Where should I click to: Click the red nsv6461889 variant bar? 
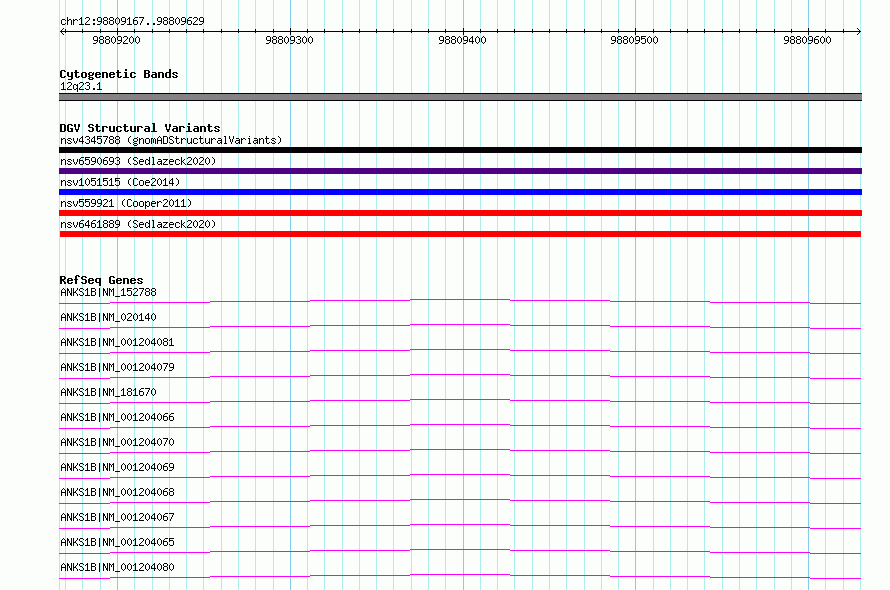coord(460,234)
